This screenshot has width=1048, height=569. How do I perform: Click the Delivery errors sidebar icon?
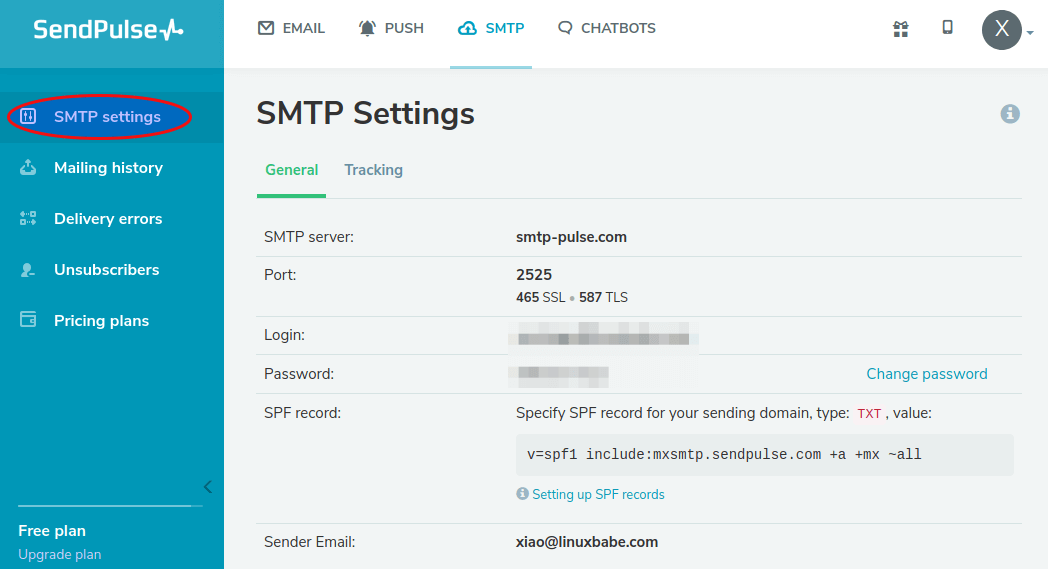[28, 219]
